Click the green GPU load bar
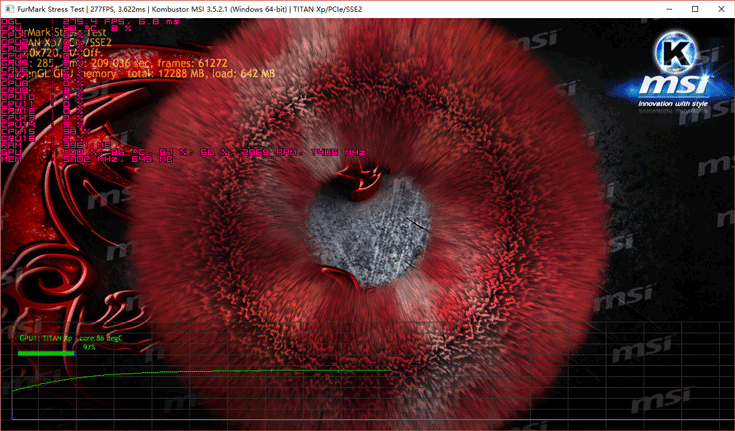Screen dimensions: 735x431 pyautogui.click(x=46, y=351)
